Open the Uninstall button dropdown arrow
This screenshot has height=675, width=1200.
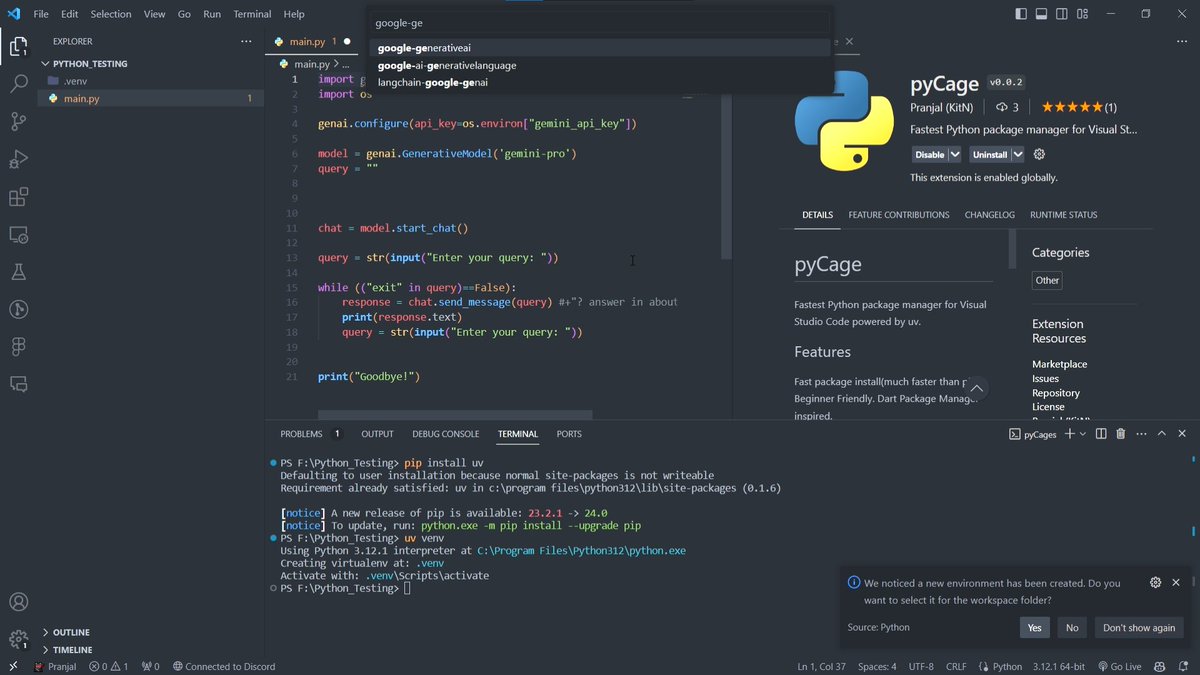point(1018,154)
